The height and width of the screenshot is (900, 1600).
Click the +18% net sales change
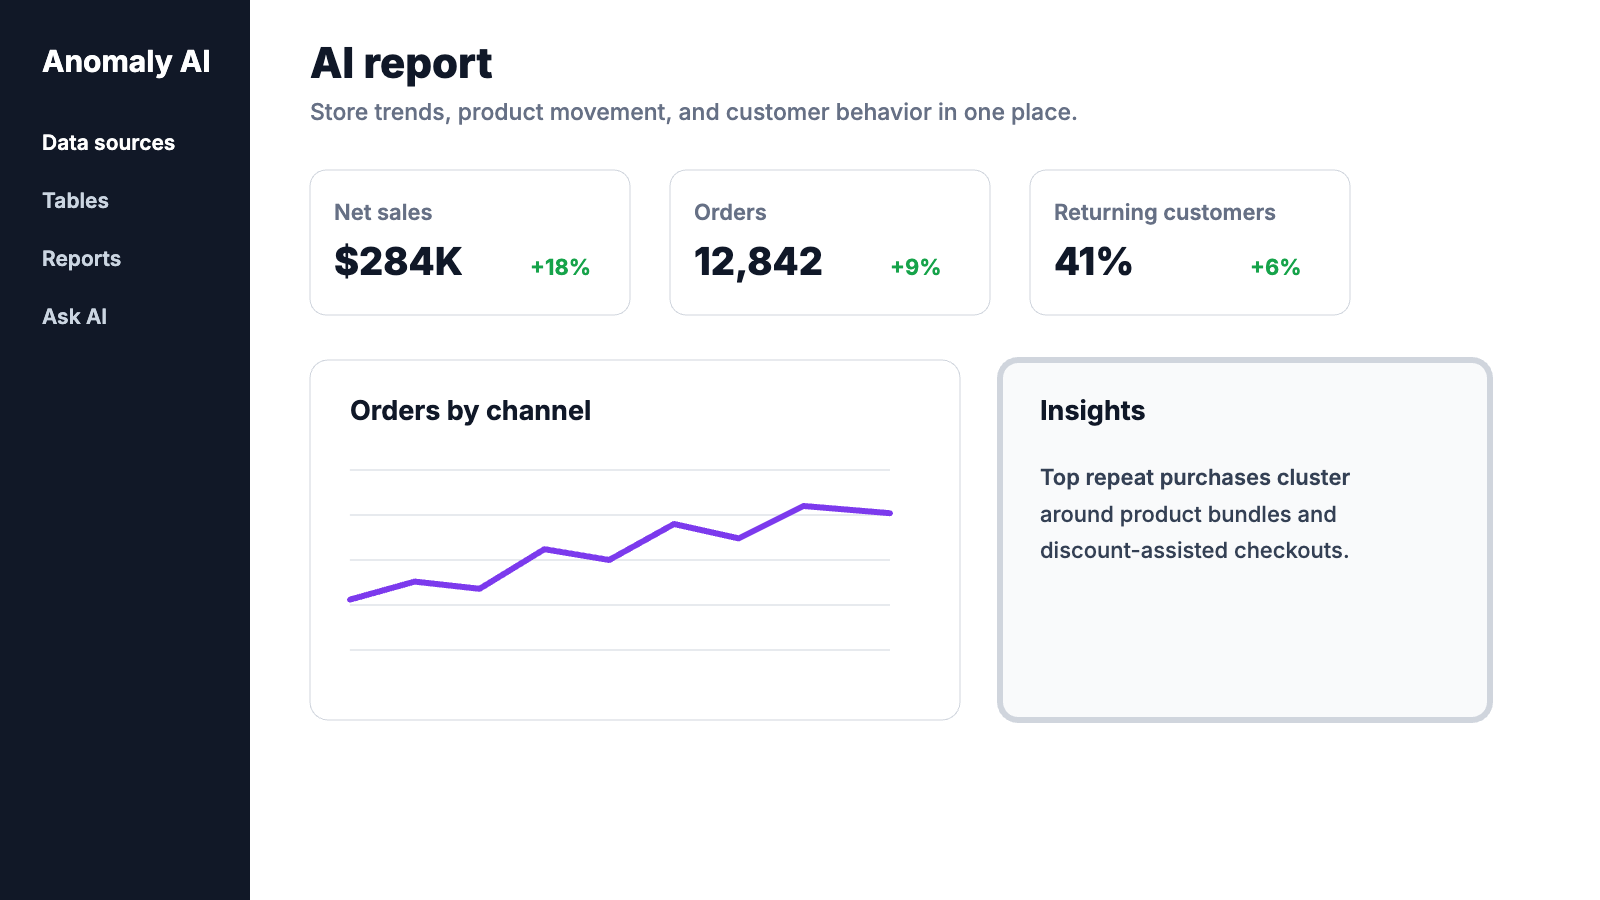(x=560, y=267)
